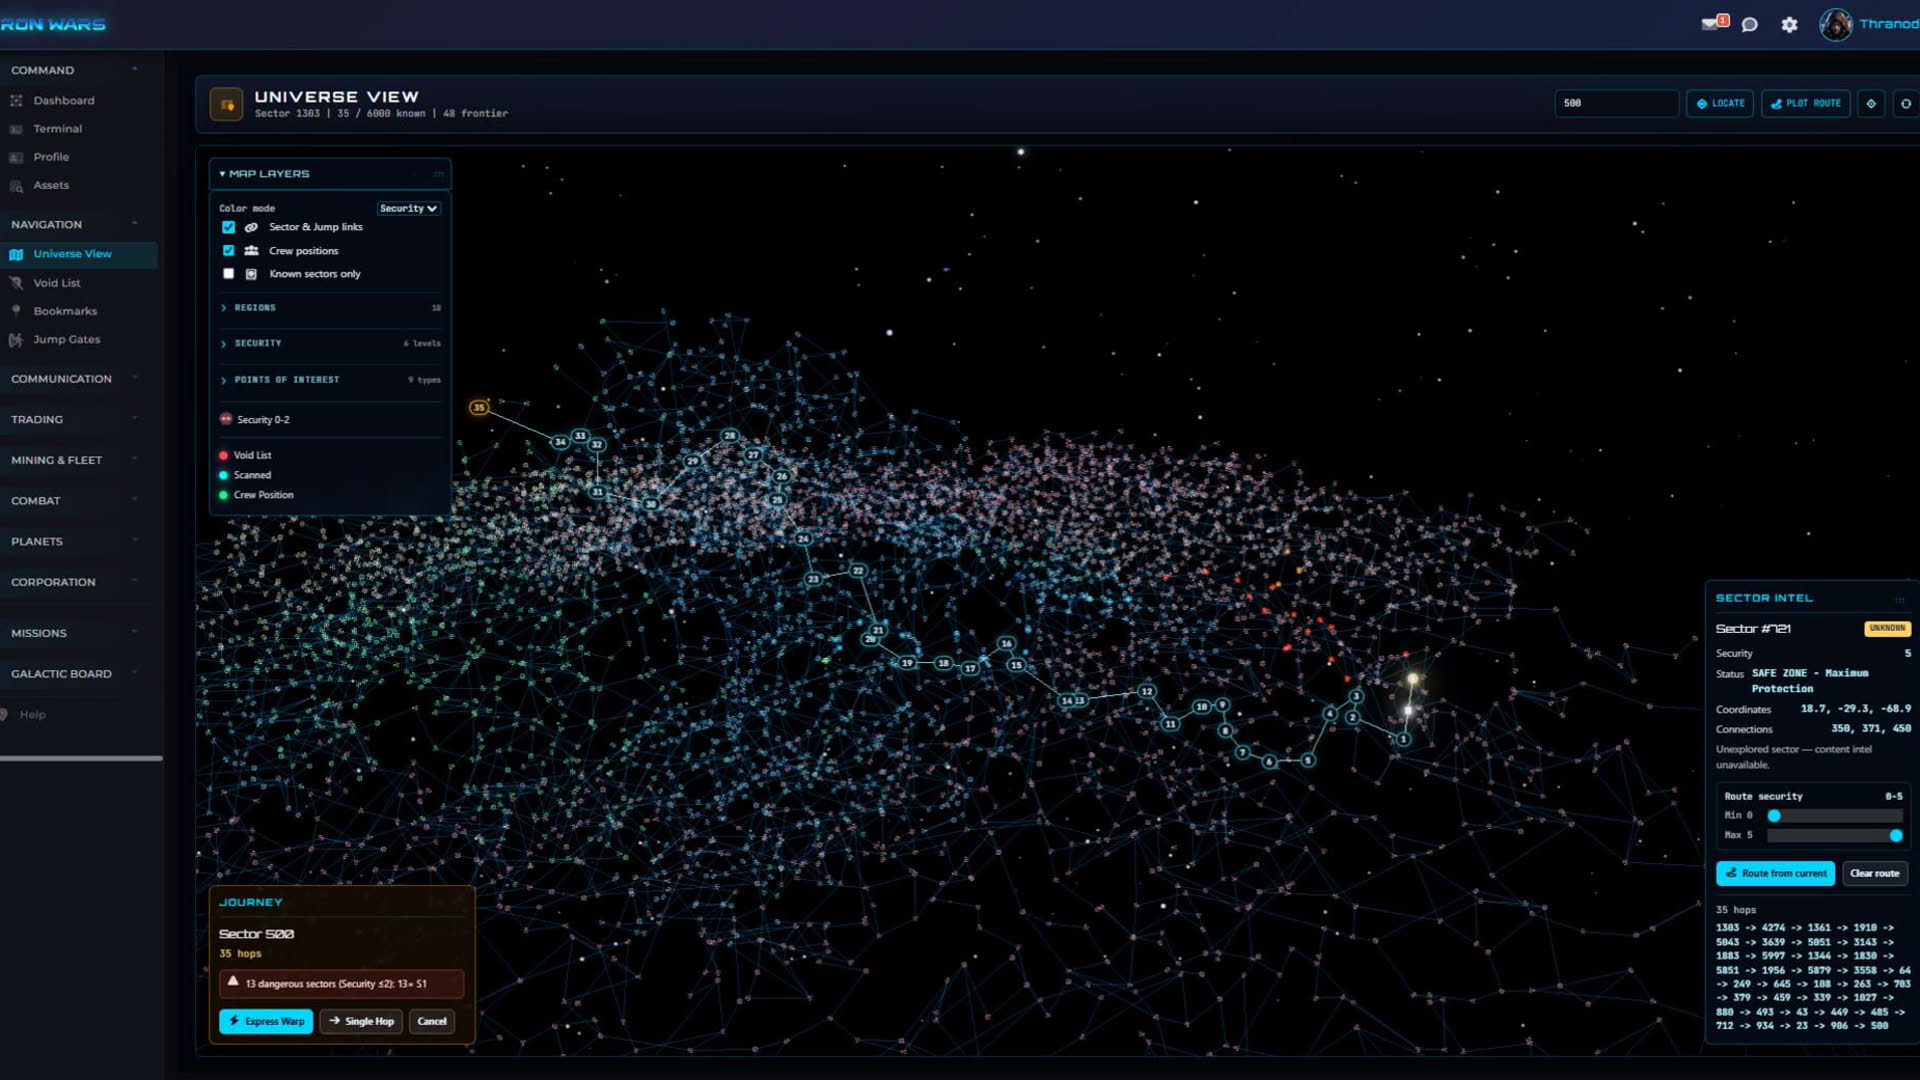Click the Void List sidebar icon
Viewport: 1920px width, 1080px height.
pyautogui.click(x=16, y=283)
